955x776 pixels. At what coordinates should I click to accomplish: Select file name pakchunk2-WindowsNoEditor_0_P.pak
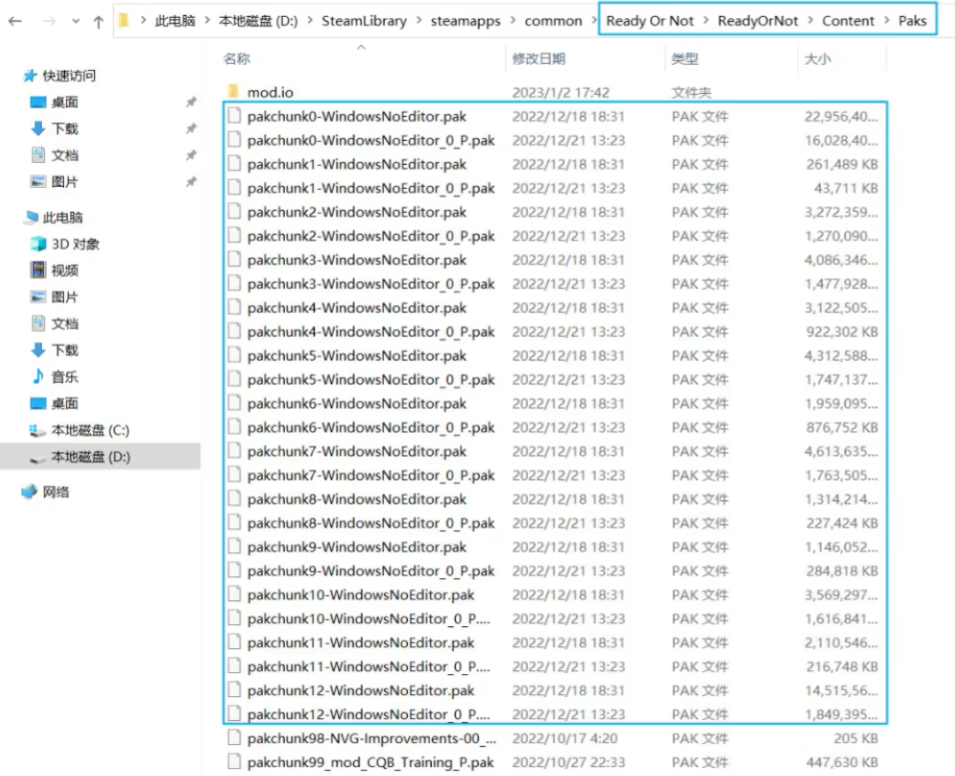point(371,236)
